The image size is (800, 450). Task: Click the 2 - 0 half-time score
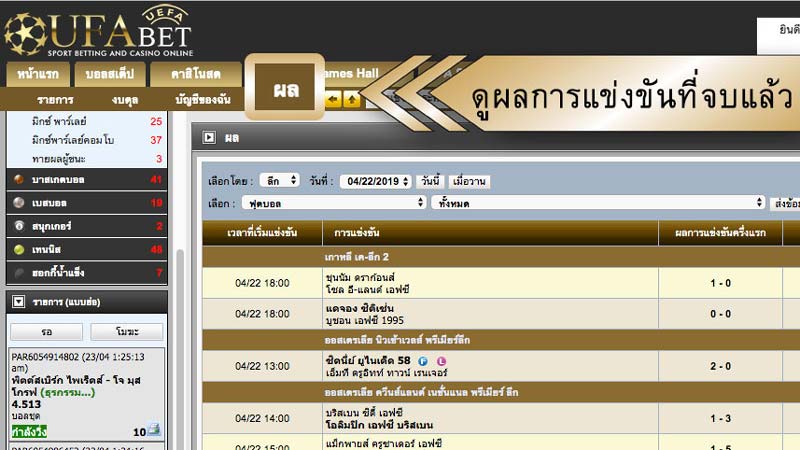[x=720, y=366]
